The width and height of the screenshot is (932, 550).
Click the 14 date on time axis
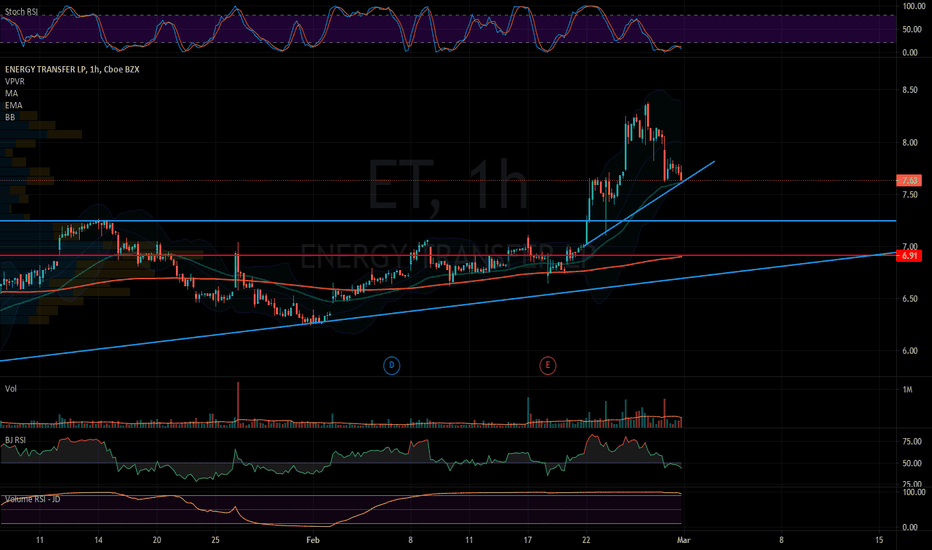[x=98, y=540]
